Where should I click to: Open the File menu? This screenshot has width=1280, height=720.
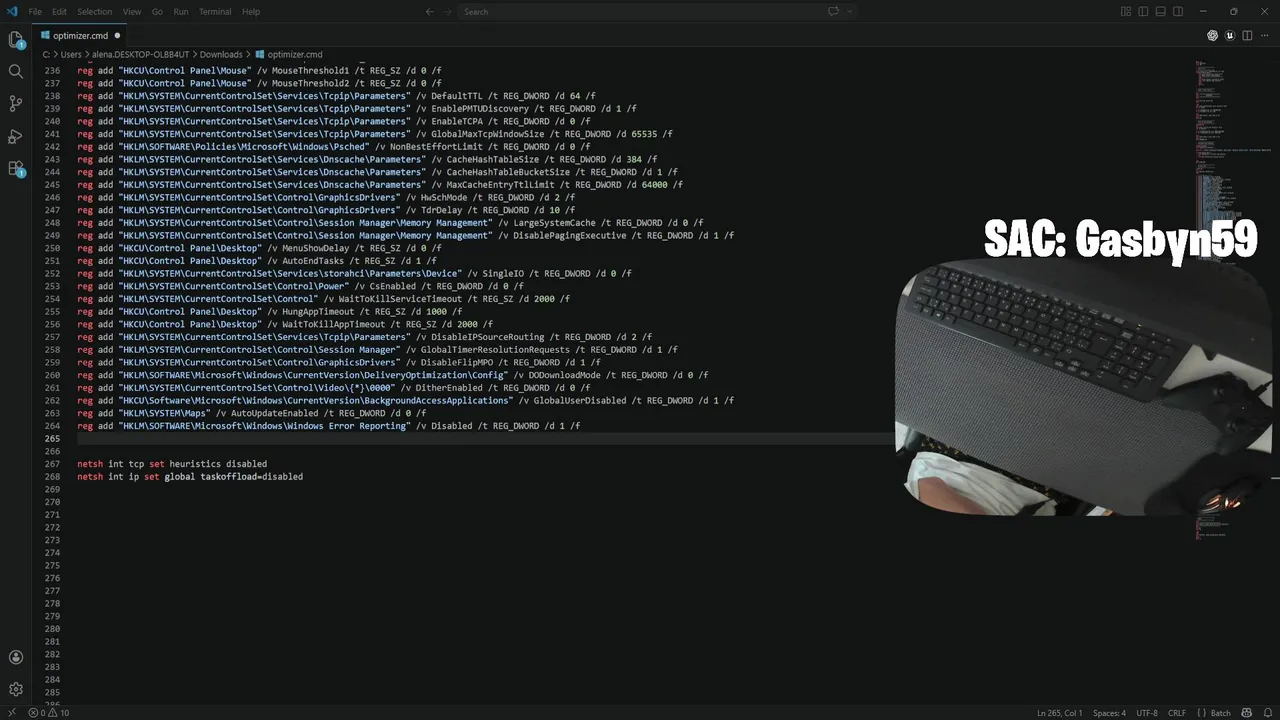point(35,11)
